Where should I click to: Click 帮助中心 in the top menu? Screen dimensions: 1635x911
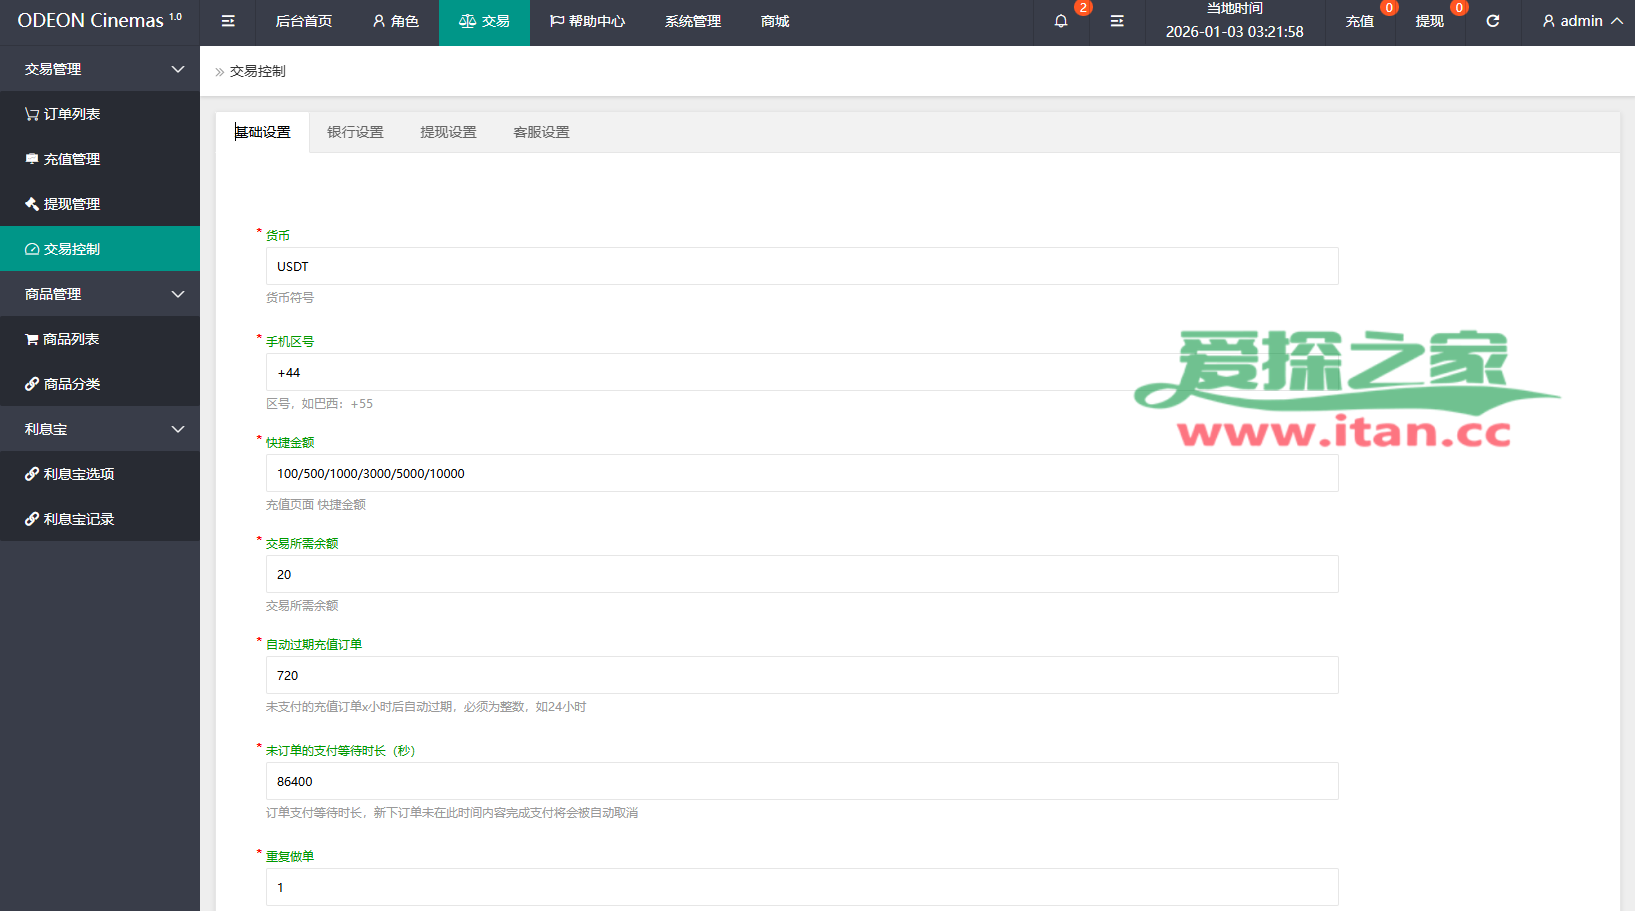click(x=587, y=21)
